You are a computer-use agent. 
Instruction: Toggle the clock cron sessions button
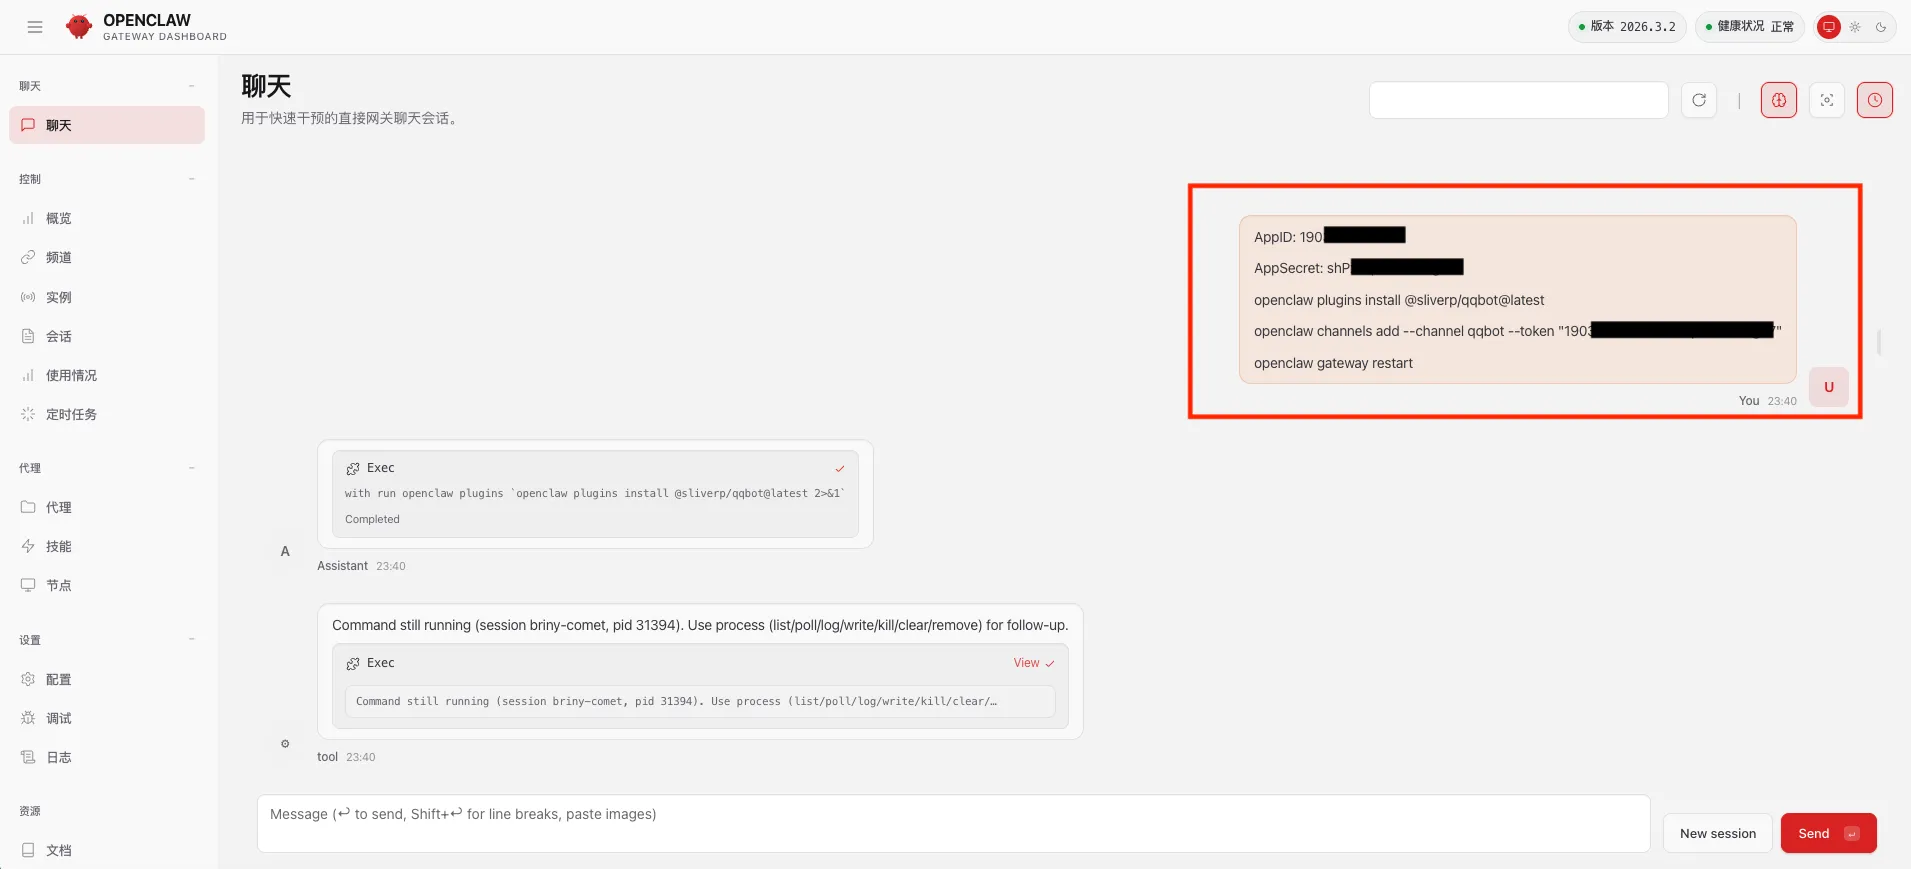(x=1875, y=100)
